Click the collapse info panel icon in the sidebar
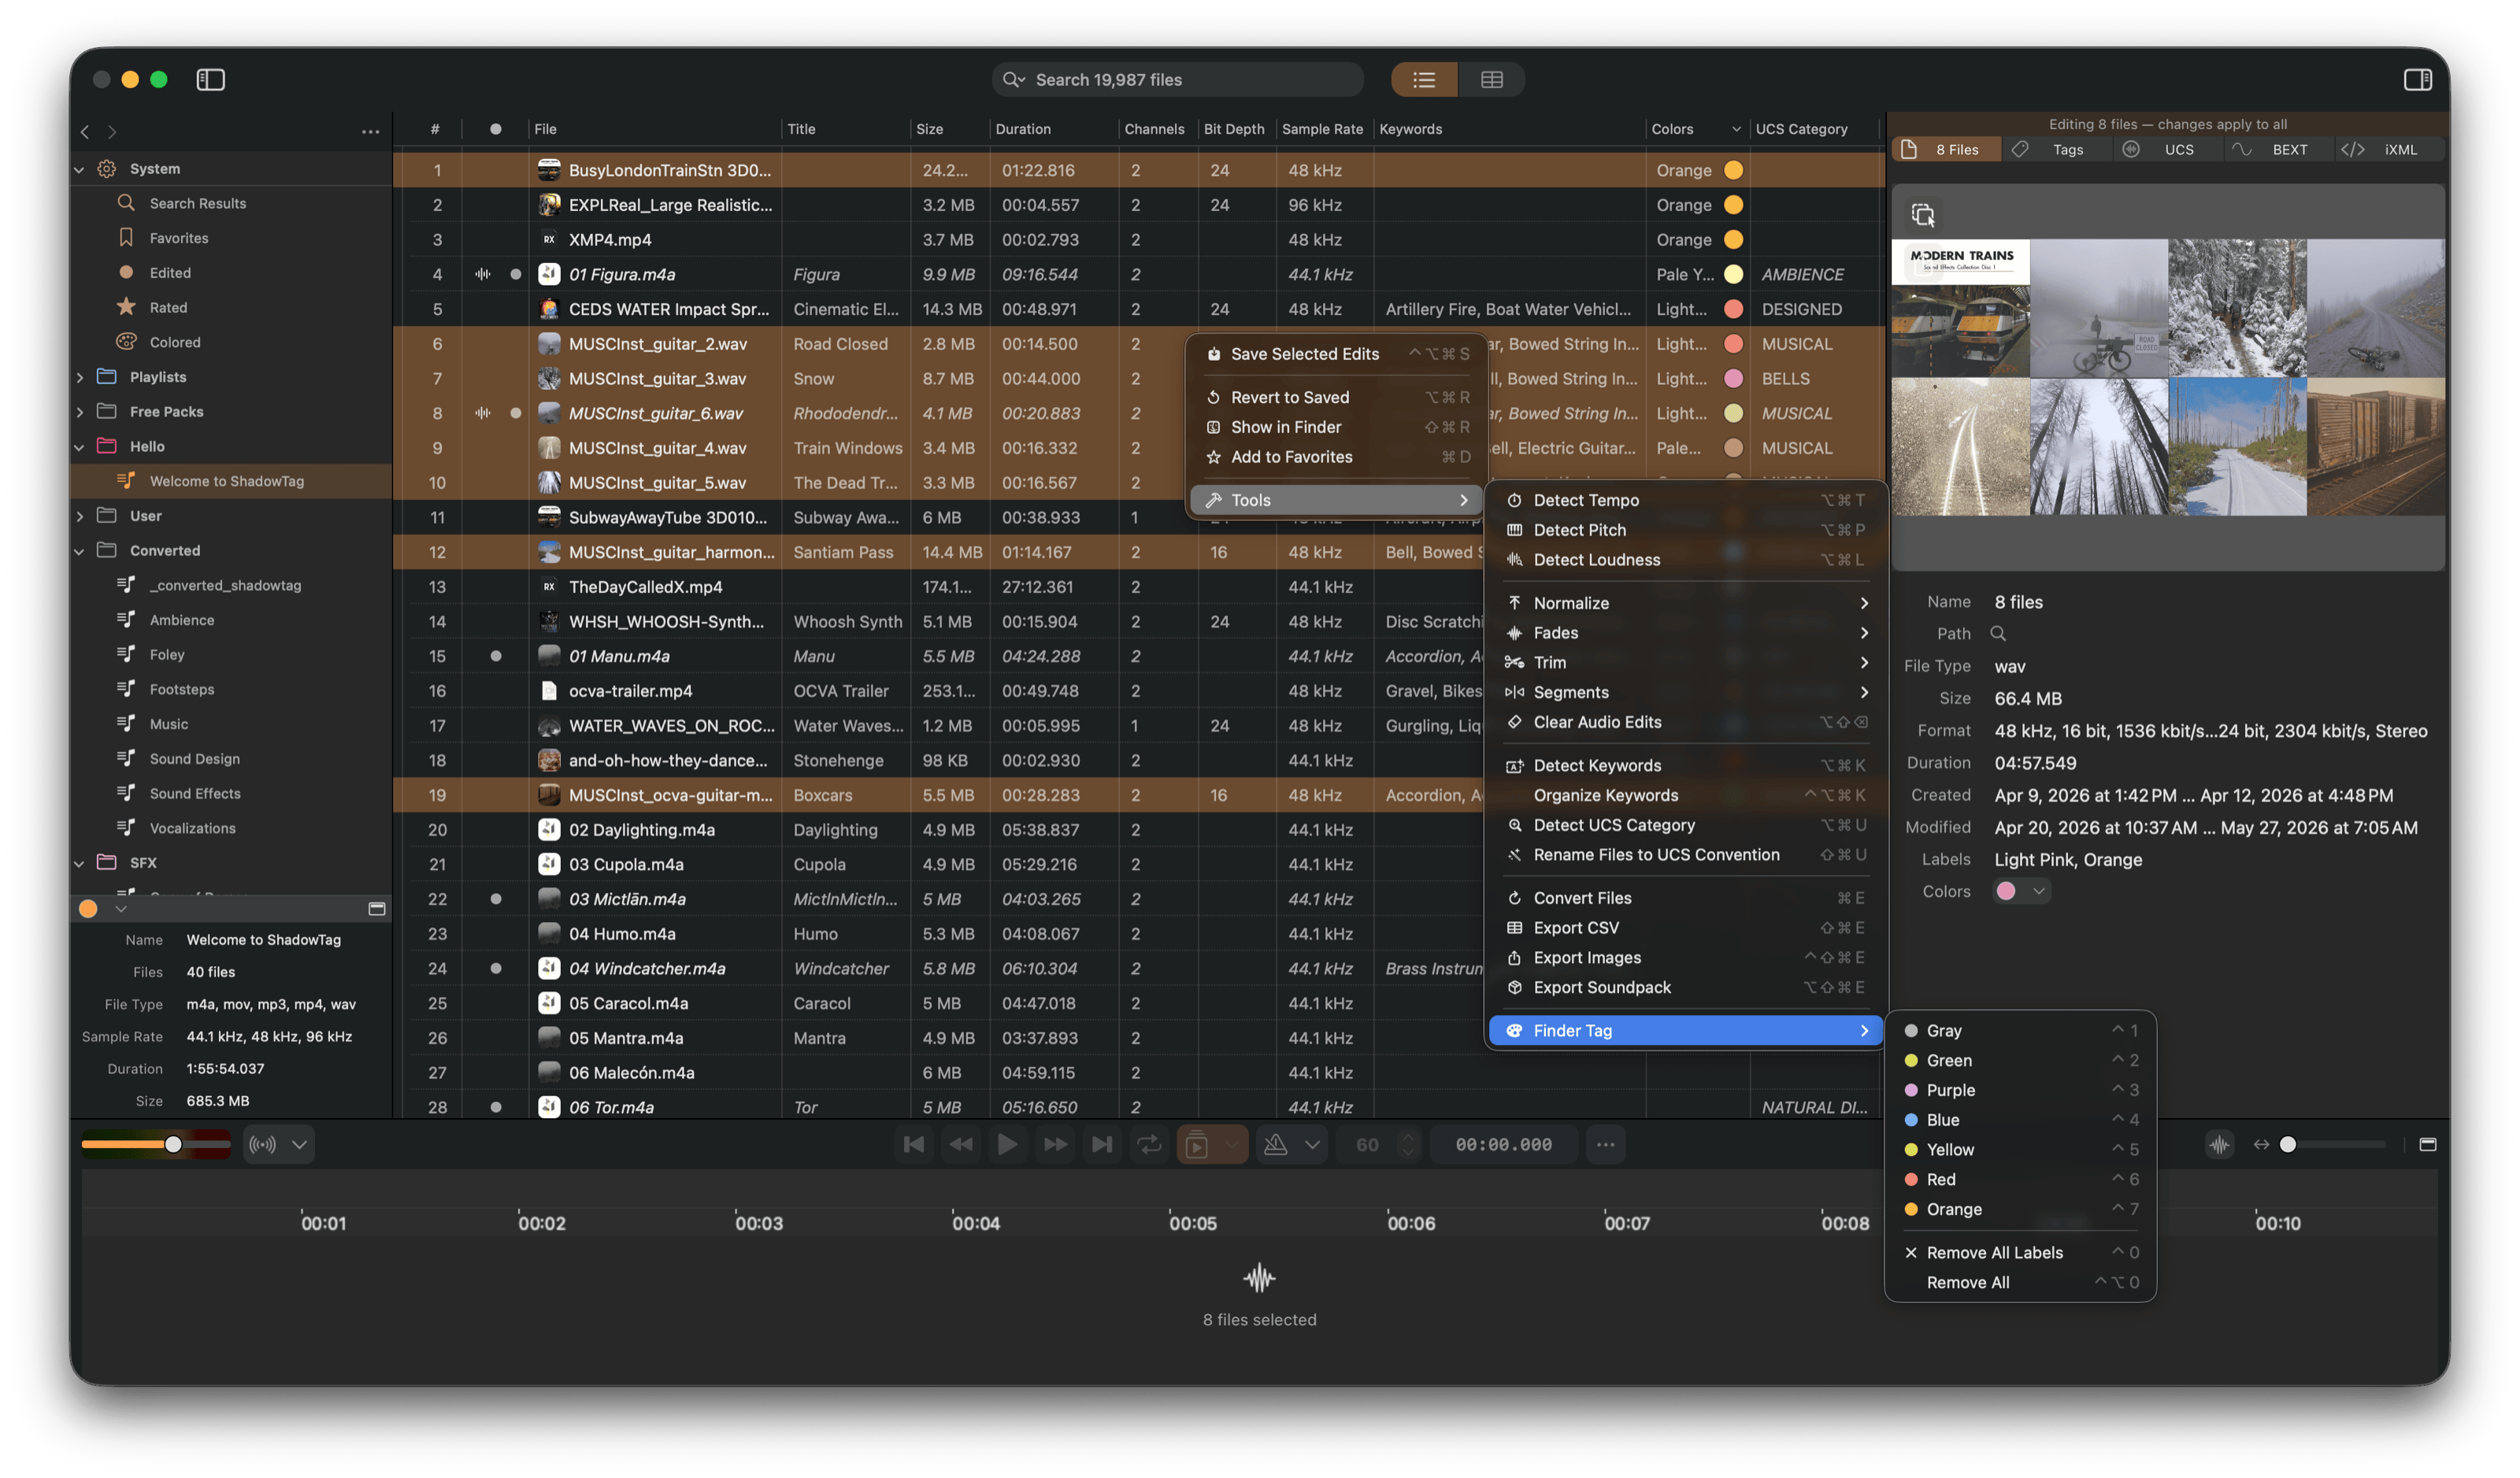This screenshot has width=2520, height=1478. pyautogui.click(x=377, y=908)
